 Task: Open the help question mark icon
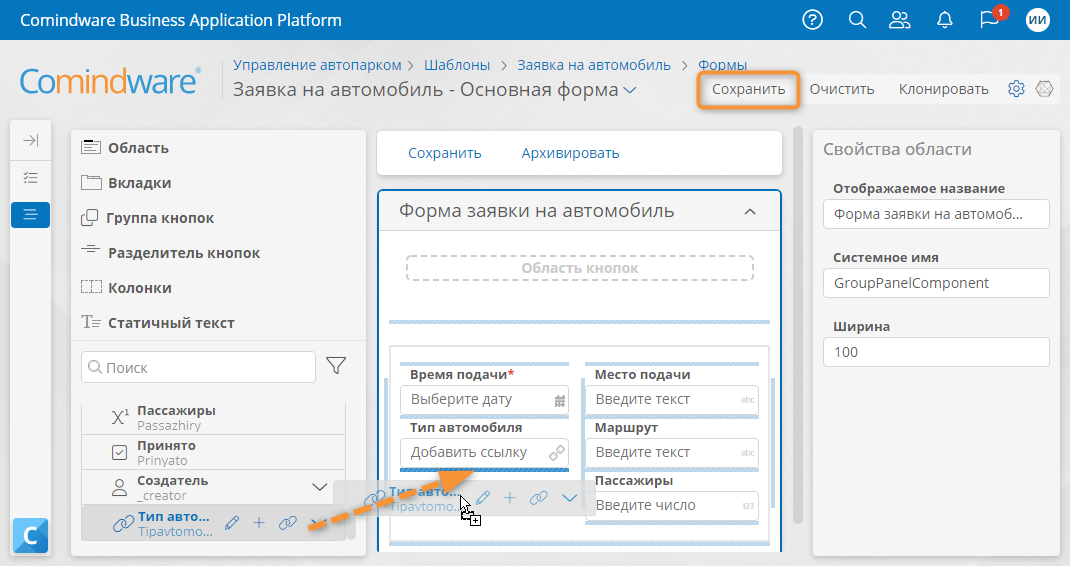[x=812, y=20]
